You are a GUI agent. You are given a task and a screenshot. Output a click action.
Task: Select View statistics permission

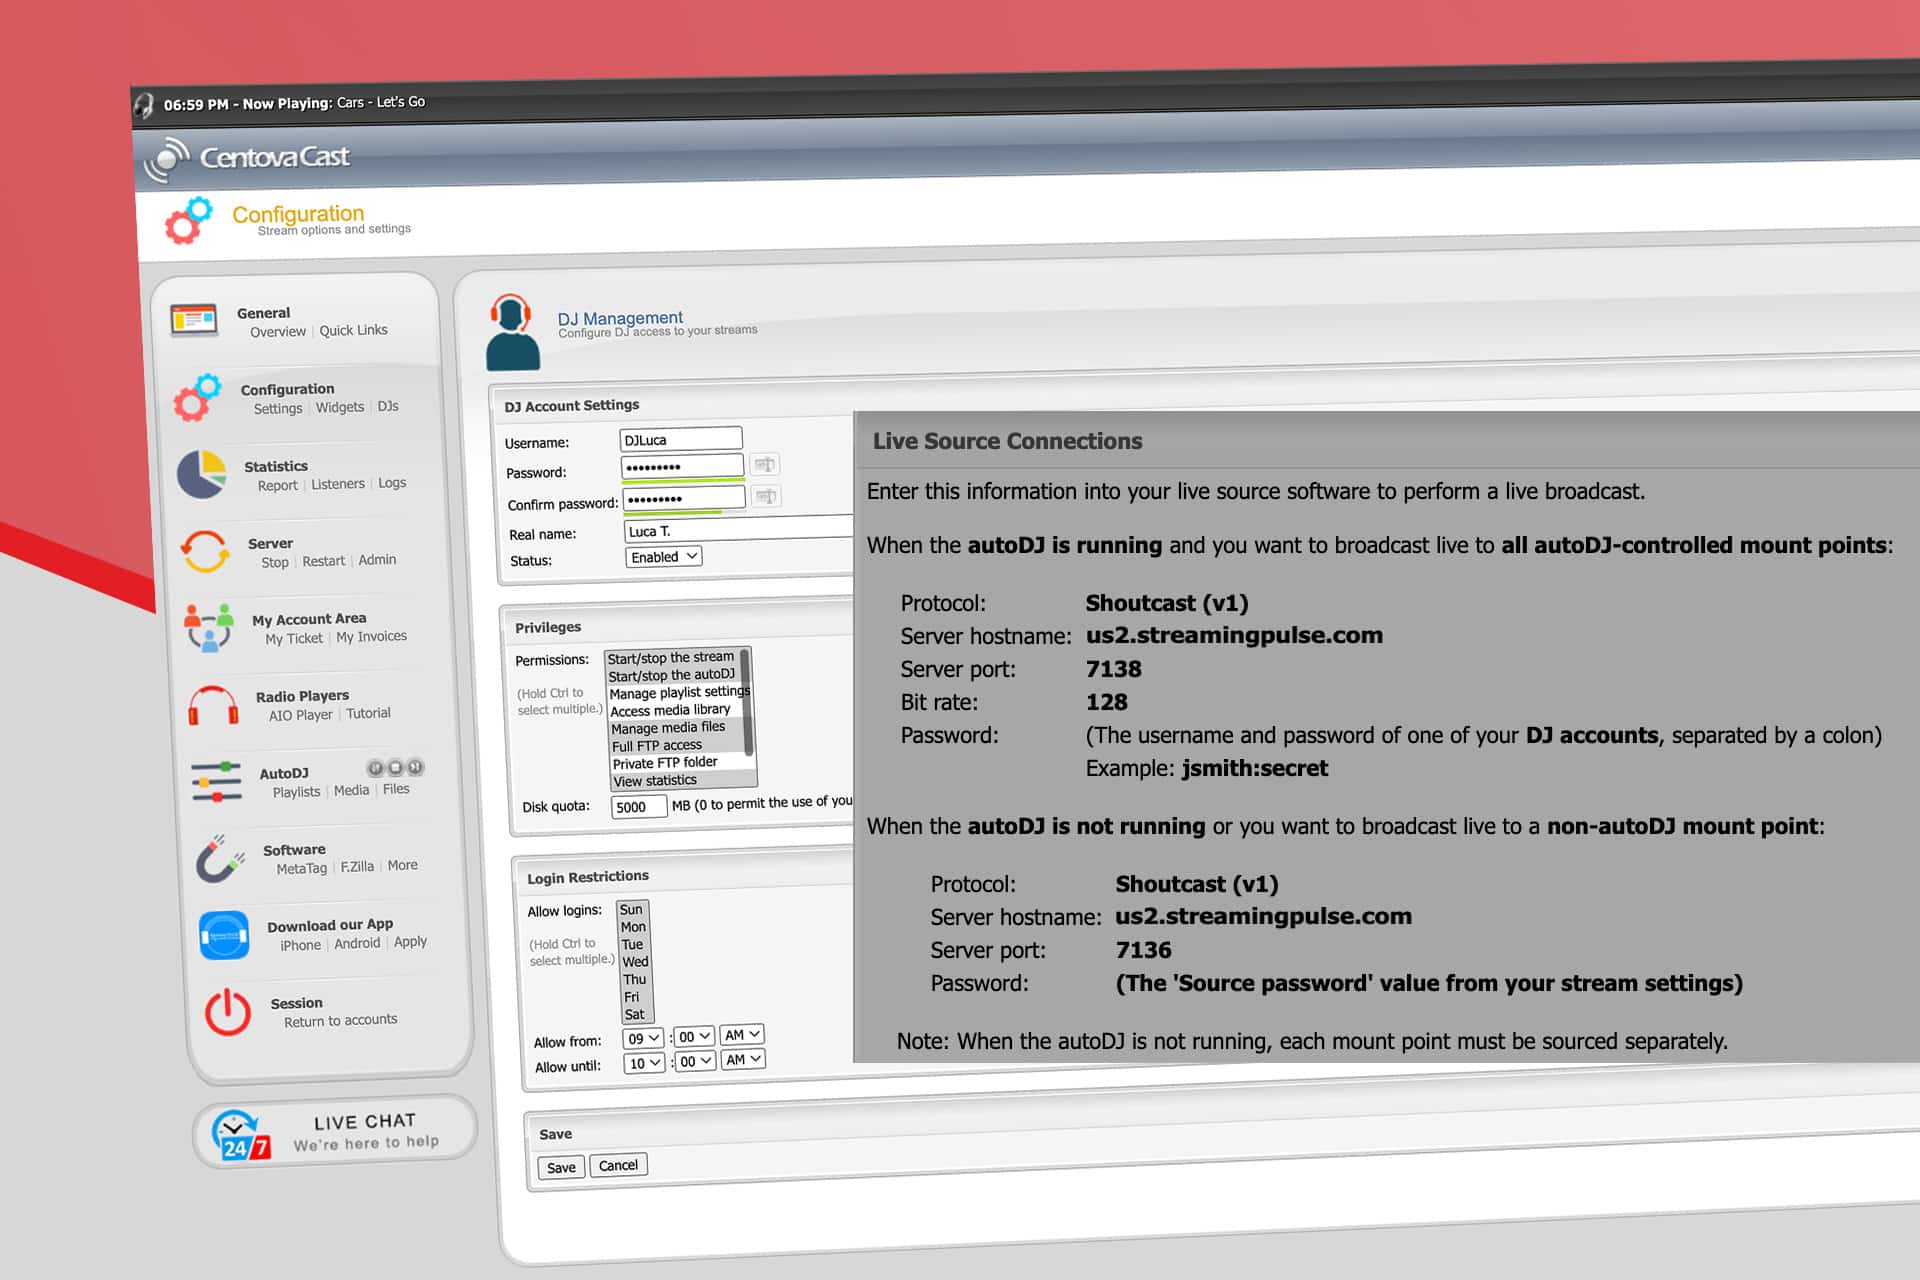point(655,780)
